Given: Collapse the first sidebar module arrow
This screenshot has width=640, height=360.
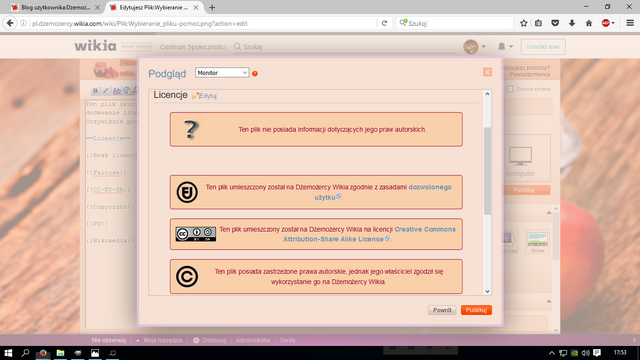Looking at the screenshot, I should [549, 213].
